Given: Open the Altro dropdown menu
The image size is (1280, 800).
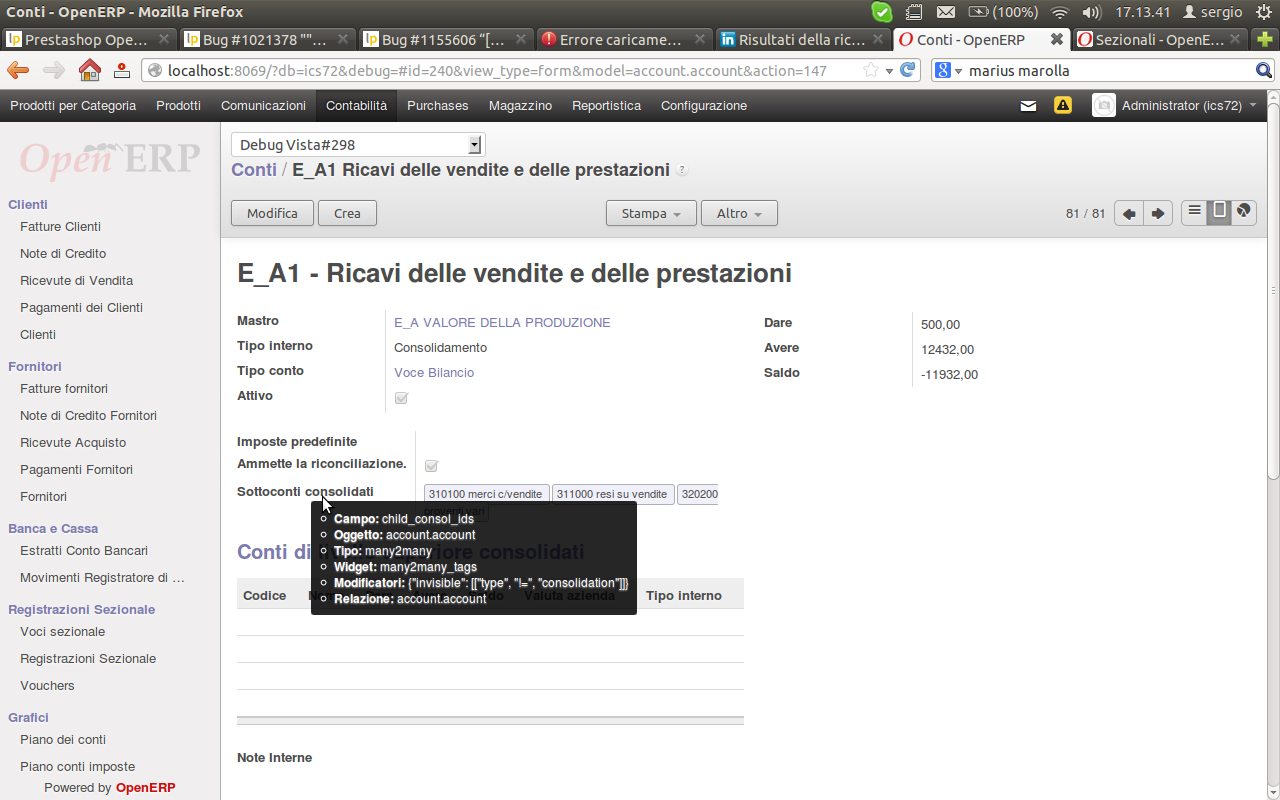Looking at the screenshot, I should pos(739,213).
